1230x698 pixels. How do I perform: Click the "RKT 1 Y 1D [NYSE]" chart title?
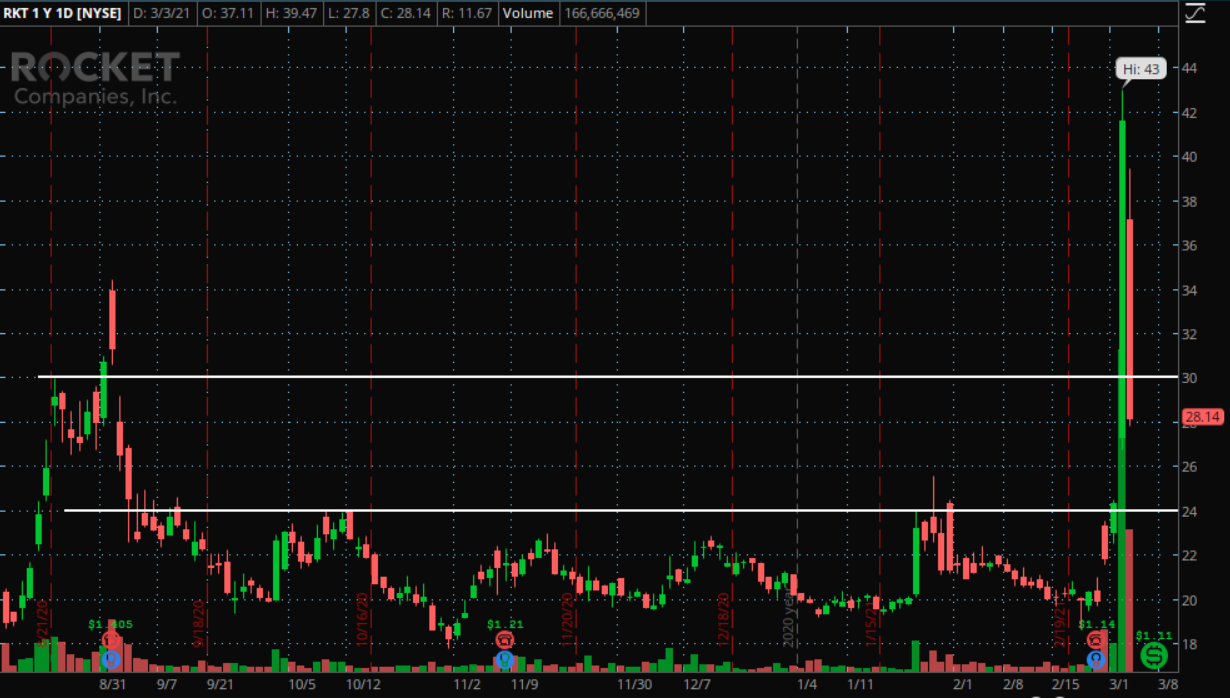click(63, 14)
